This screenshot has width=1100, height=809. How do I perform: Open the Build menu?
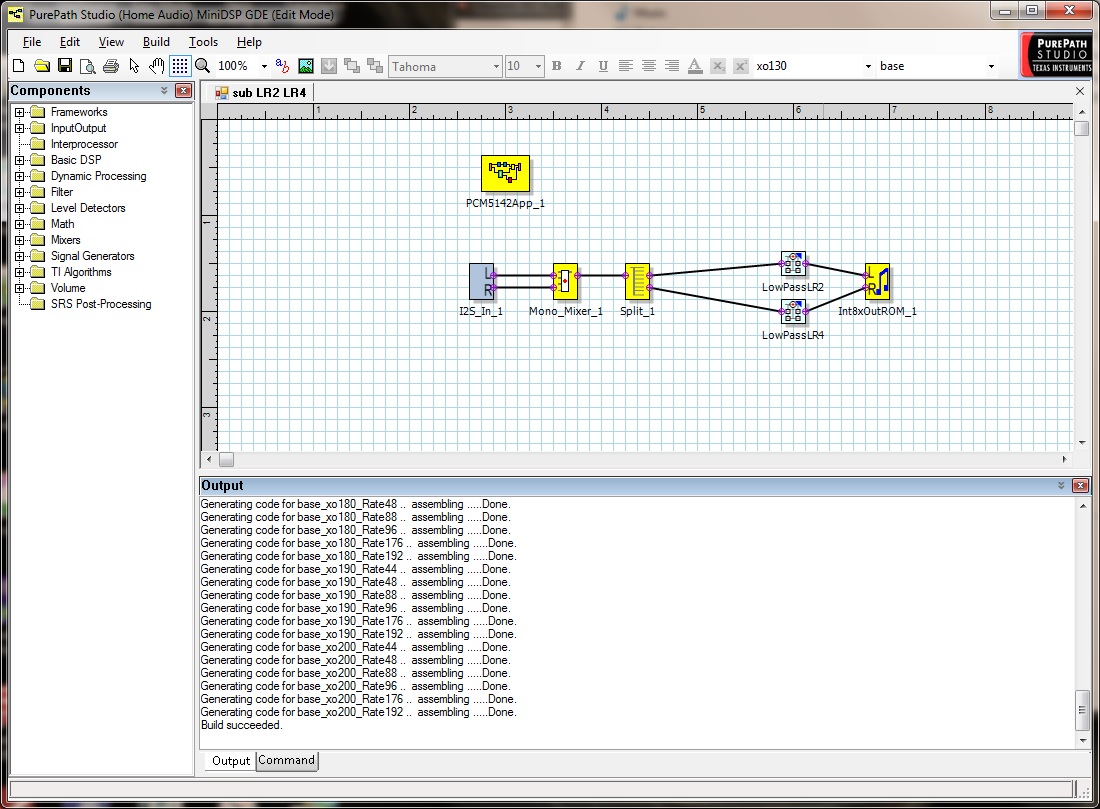pyautogui.click(x=156, y=42)
